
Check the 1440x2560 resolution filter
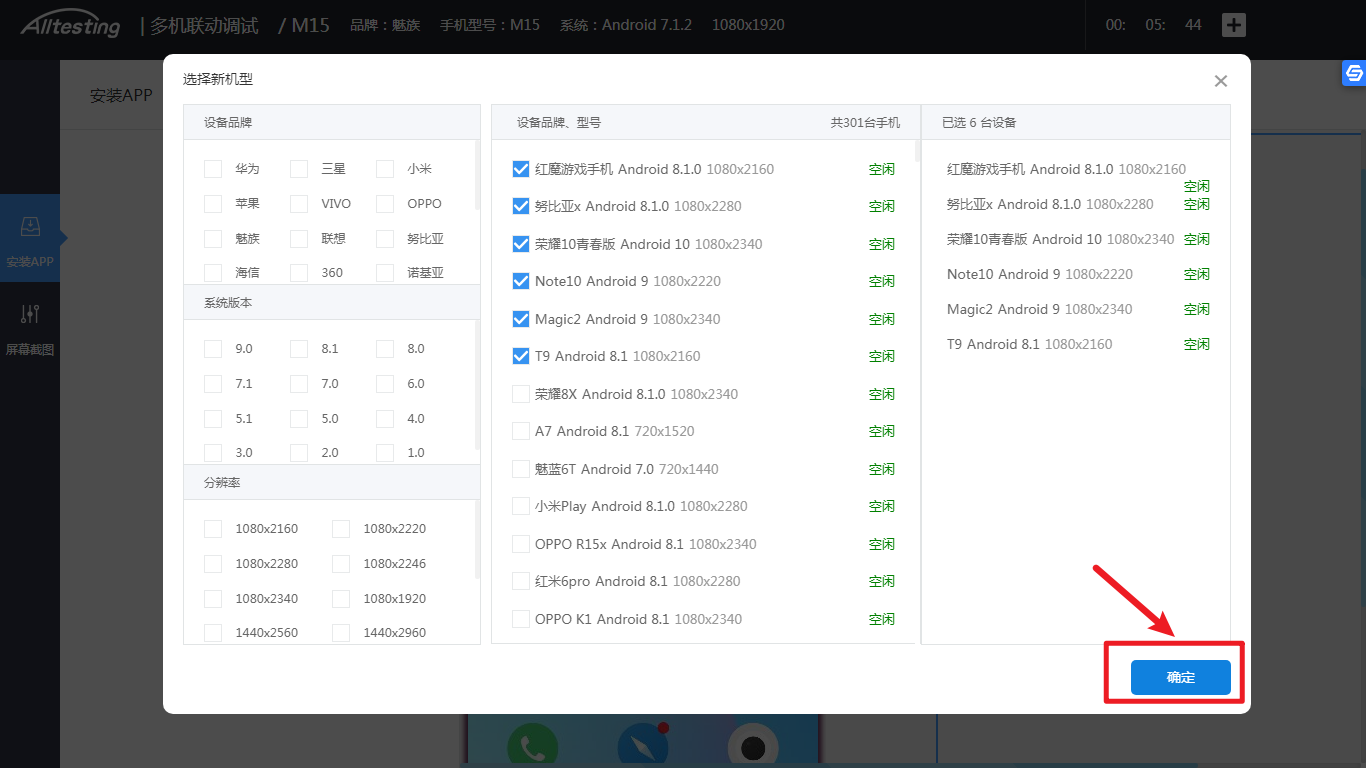tap(213, 633)
